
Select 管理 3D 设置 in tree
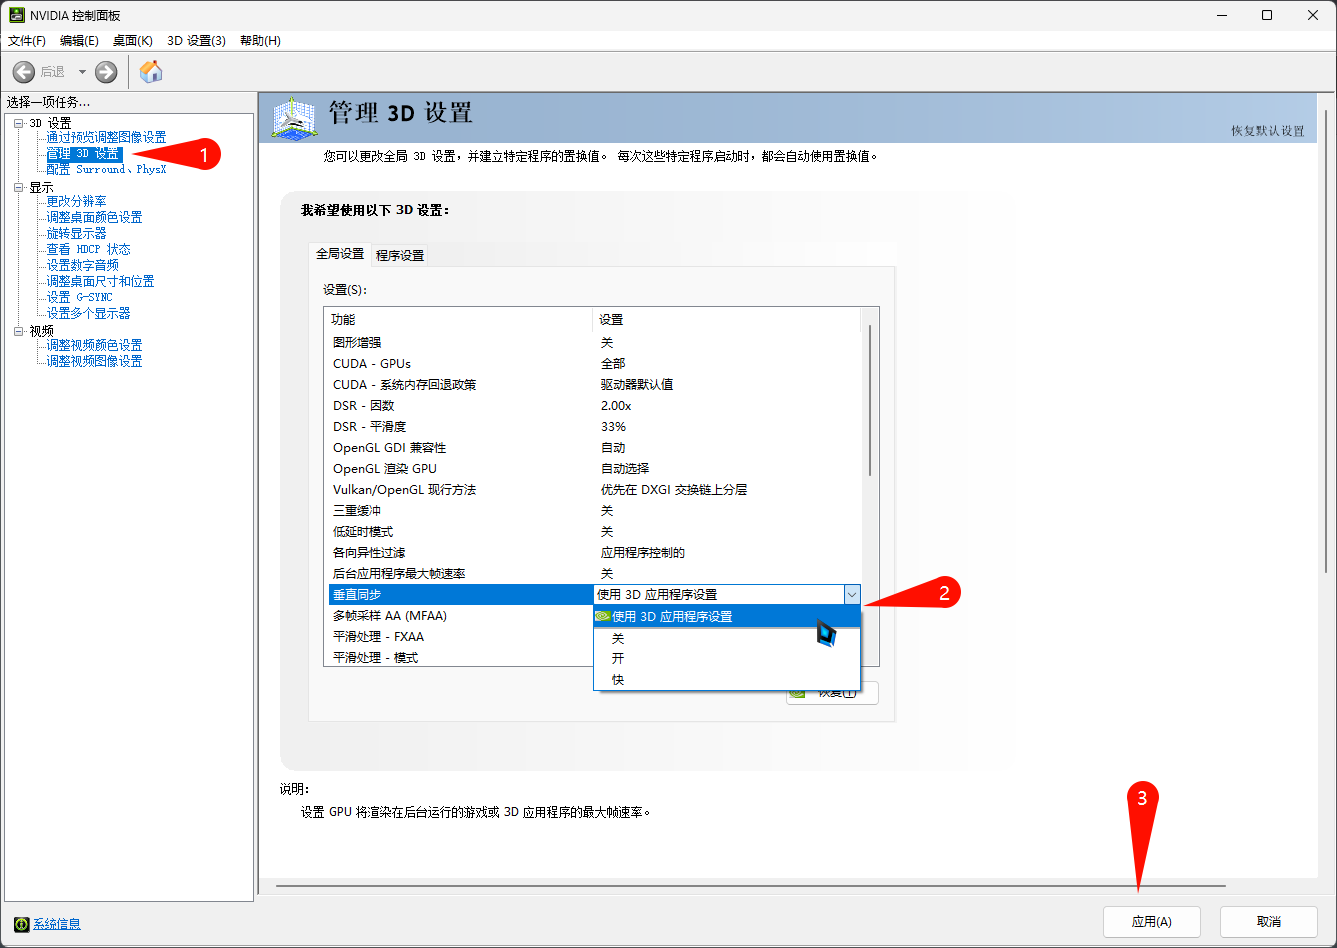83,154
